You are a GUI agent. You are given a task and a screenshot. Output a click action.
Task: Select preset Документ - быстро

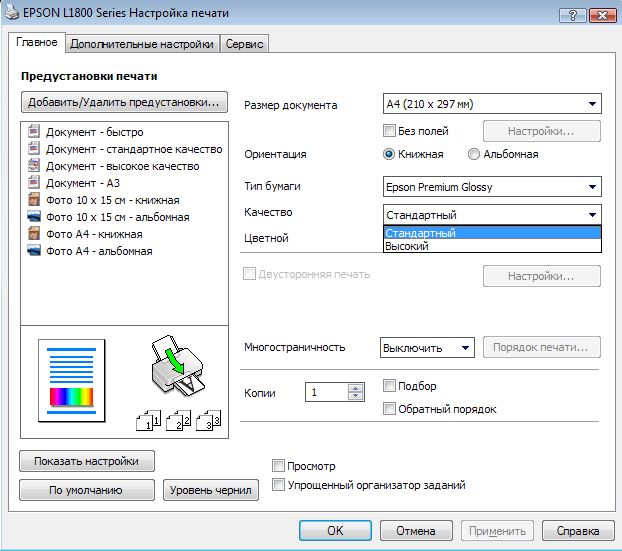point(94,132)
